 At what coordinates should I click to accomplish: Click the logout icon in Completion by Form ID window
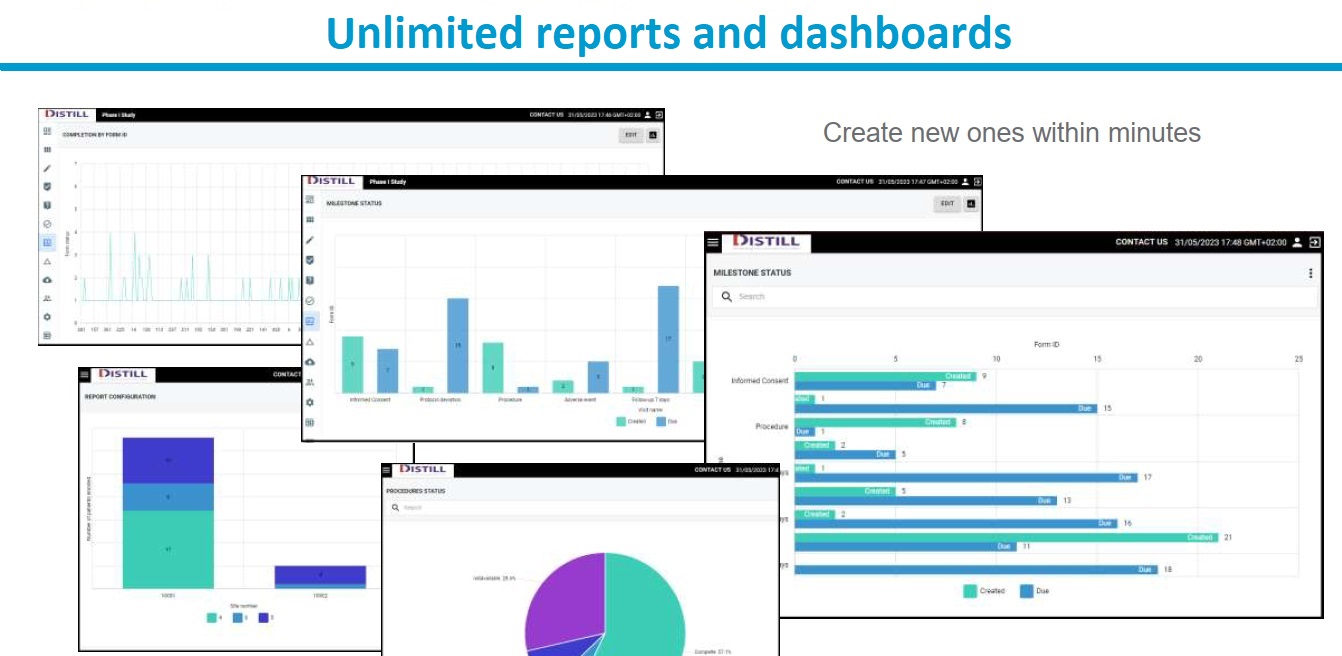[x=659, y=115]
